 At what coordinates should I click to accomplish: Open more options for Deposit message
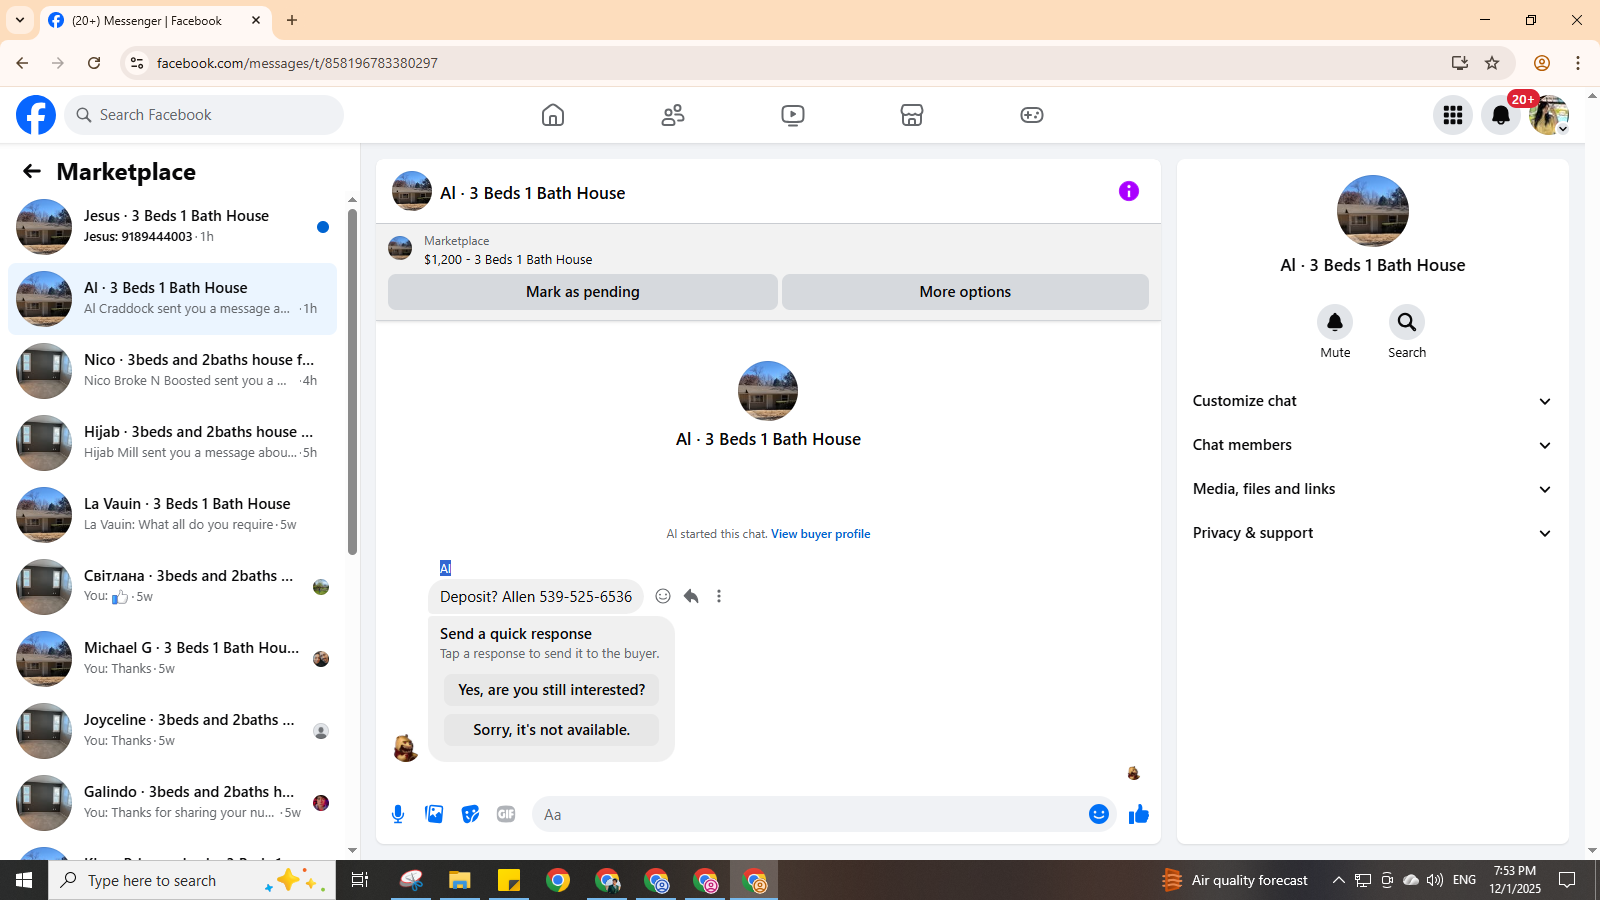pyautogui.click(x=719, y=596)
